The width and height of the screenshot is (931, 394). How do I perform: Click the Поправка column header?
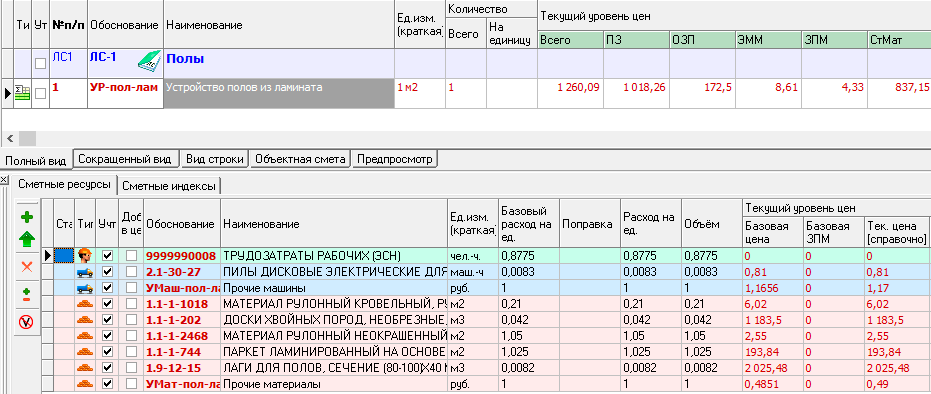[590, 224]
